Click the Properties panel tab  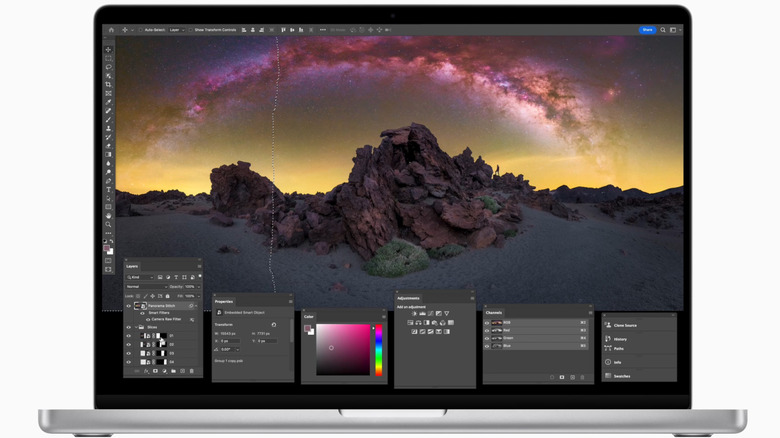(x=224, y=302)
